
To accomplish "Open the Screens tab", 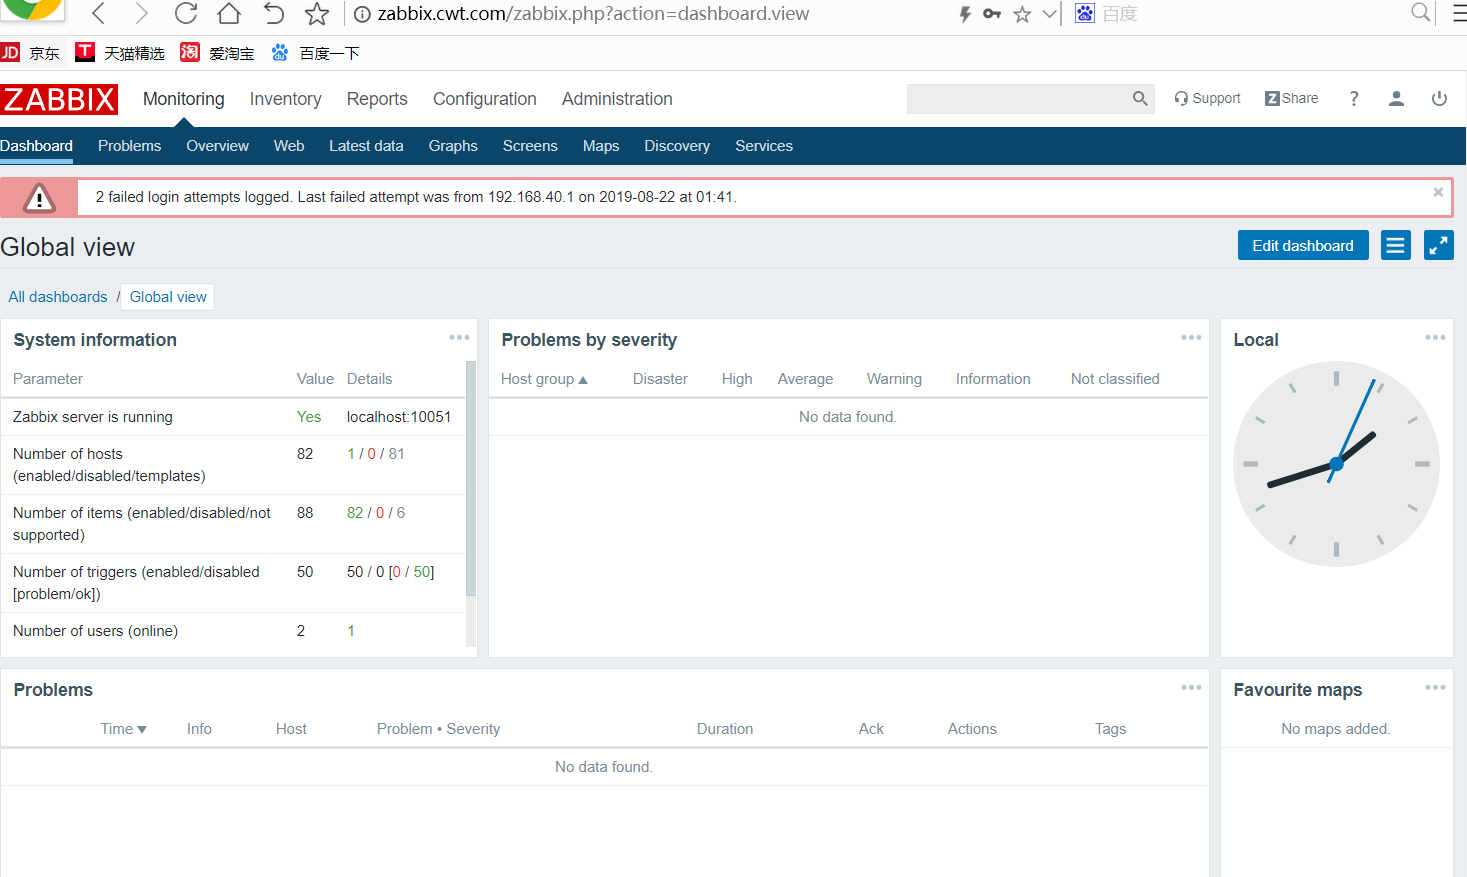I will (x=530, y=146).
